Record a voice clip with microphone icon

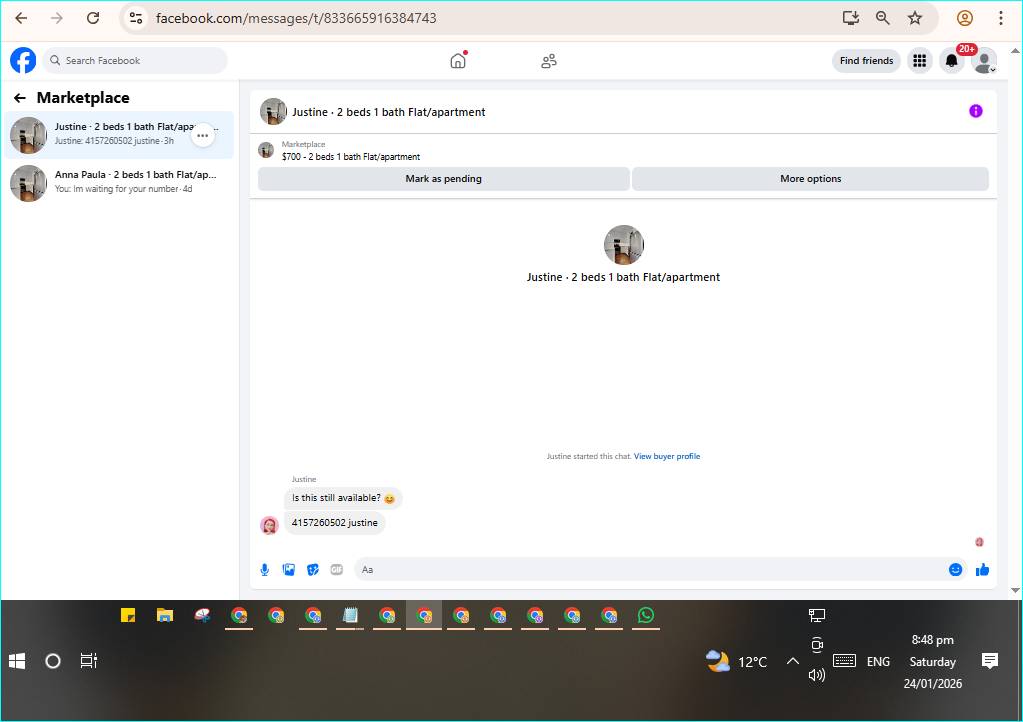click(x=265, y=569)
